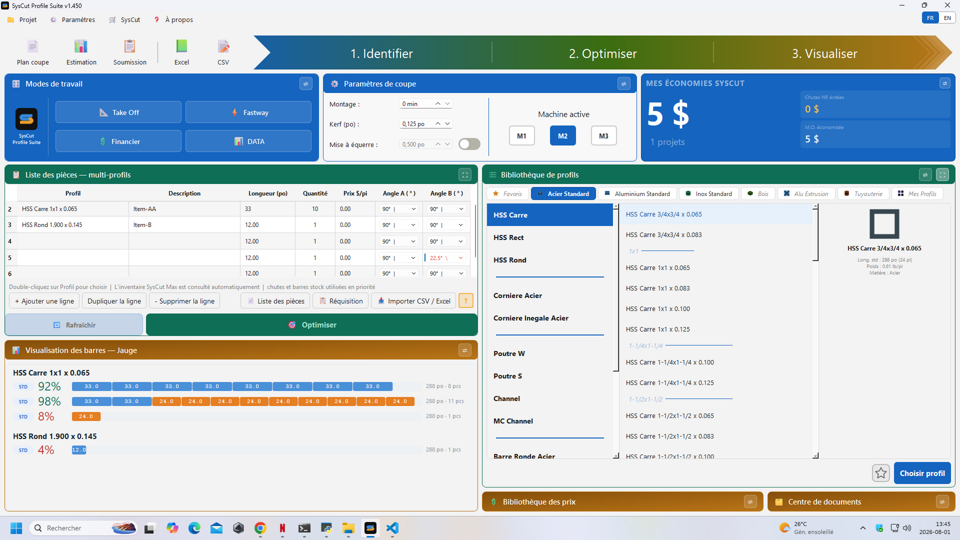The height and width of the screenshot is (540, 960).
Task: Switch interface language to EN
Action: (947, 18)
